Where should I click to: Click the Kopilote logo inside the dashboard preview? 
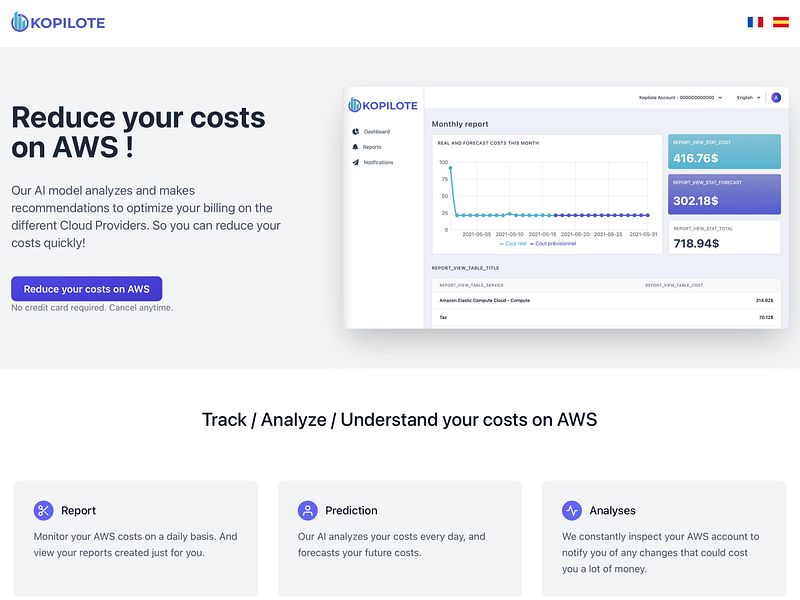(x=383, y=106)
